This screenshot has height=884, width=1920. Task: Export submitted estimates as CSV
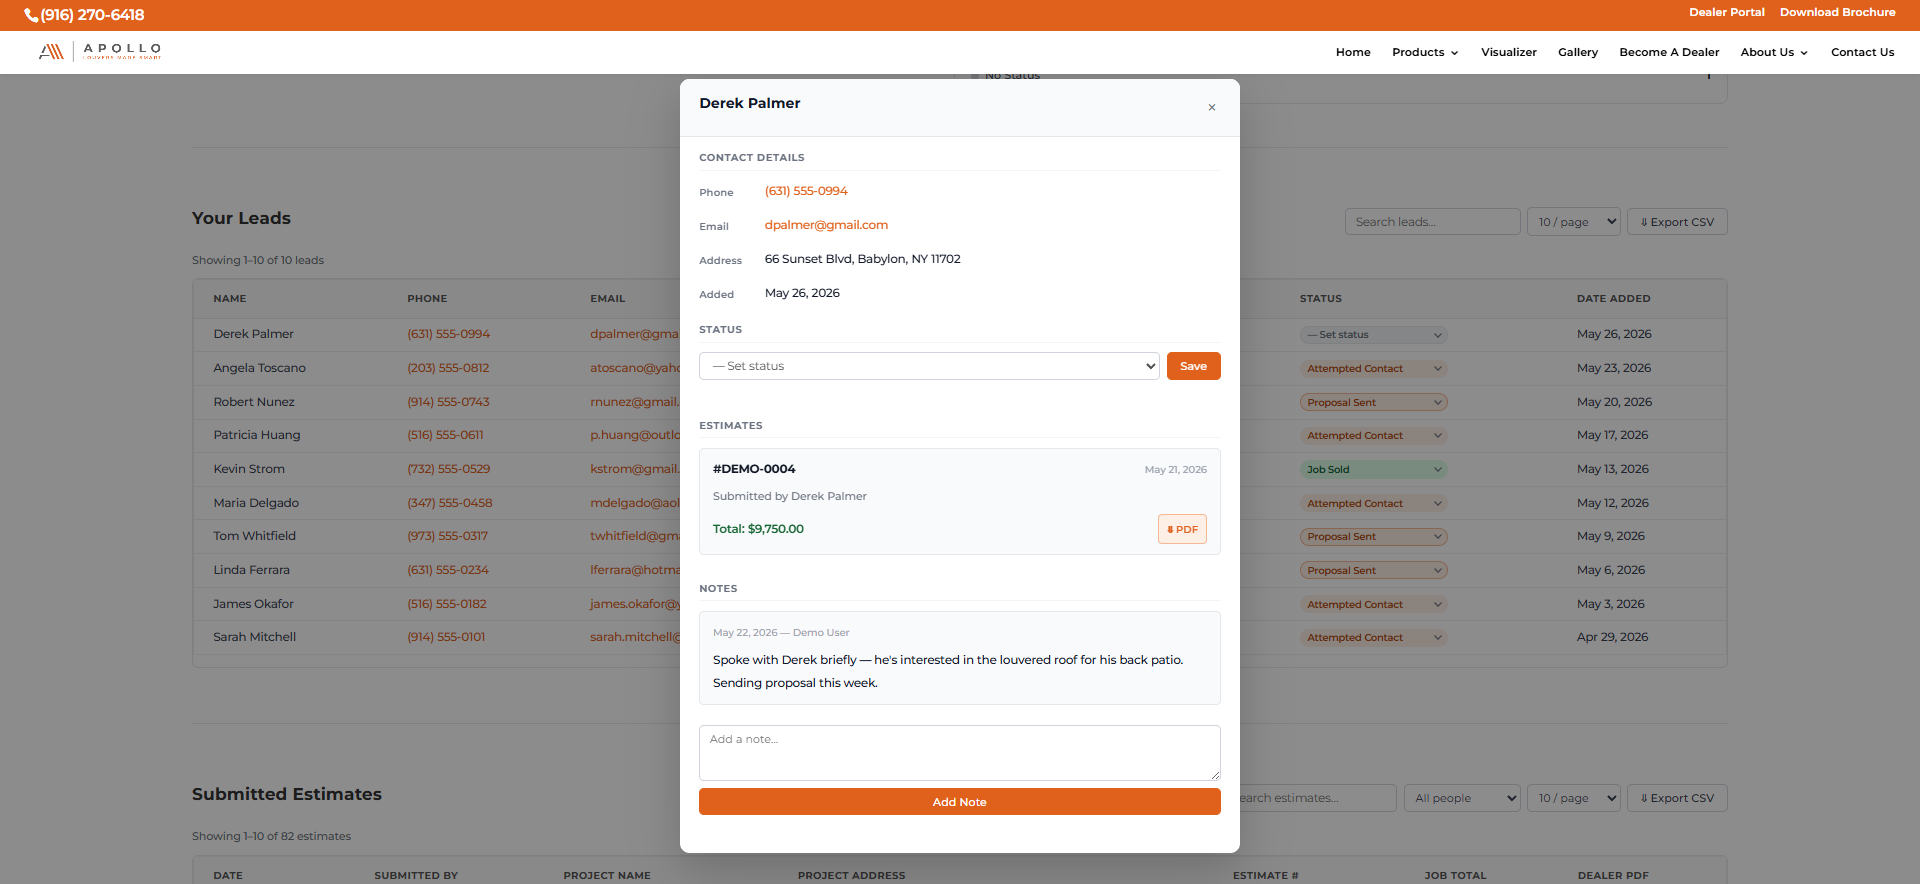coord(1677,798)
